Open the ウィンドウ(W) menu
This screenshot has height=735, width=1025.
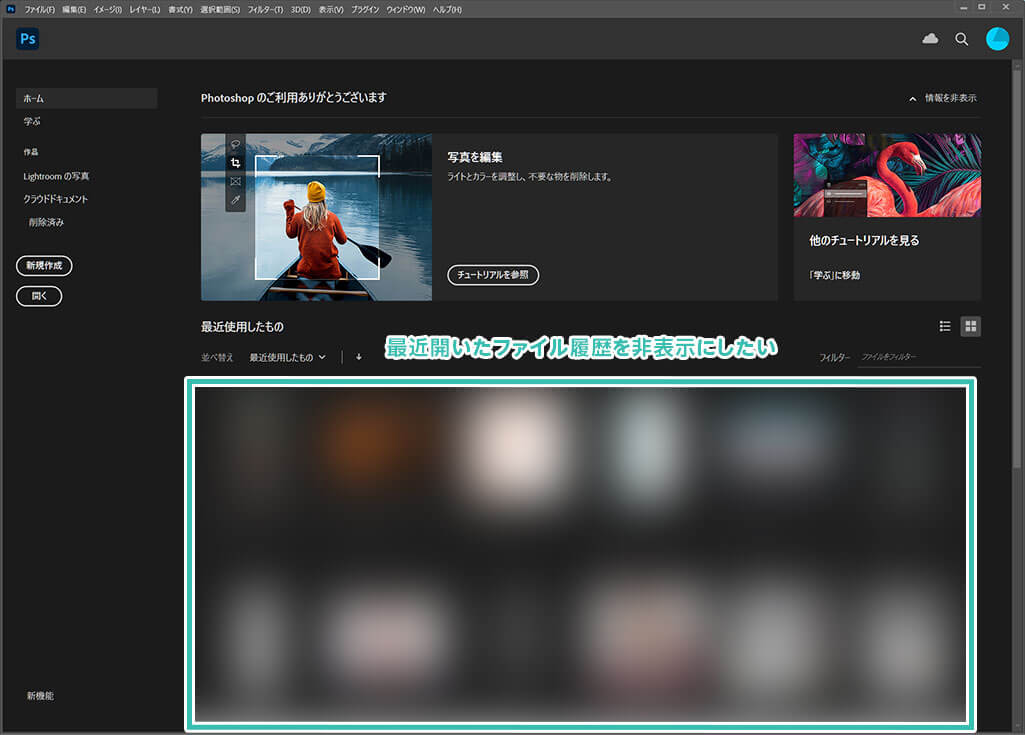pos(406,10)
